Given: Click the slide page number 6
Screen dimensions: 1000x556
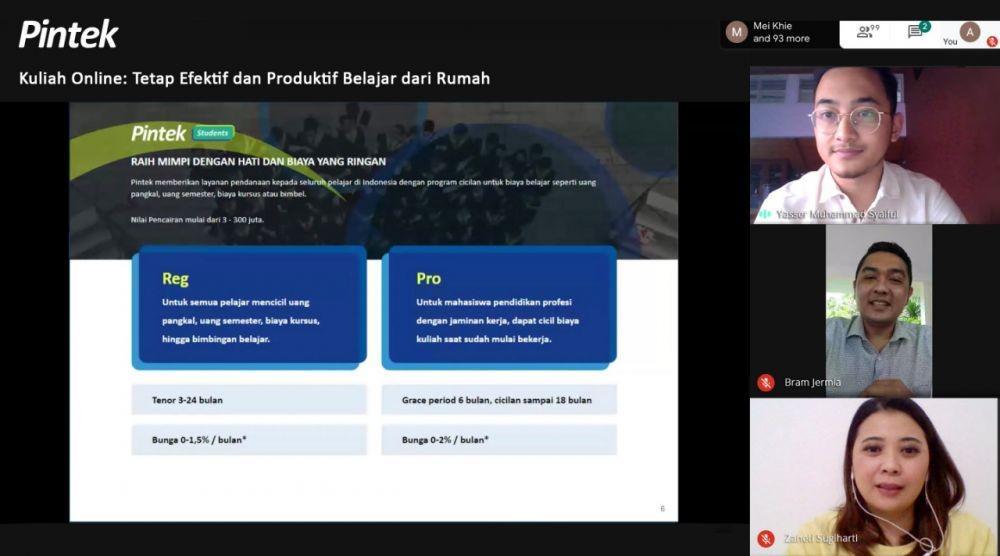Looking at the screenshot, I should 663,508.
